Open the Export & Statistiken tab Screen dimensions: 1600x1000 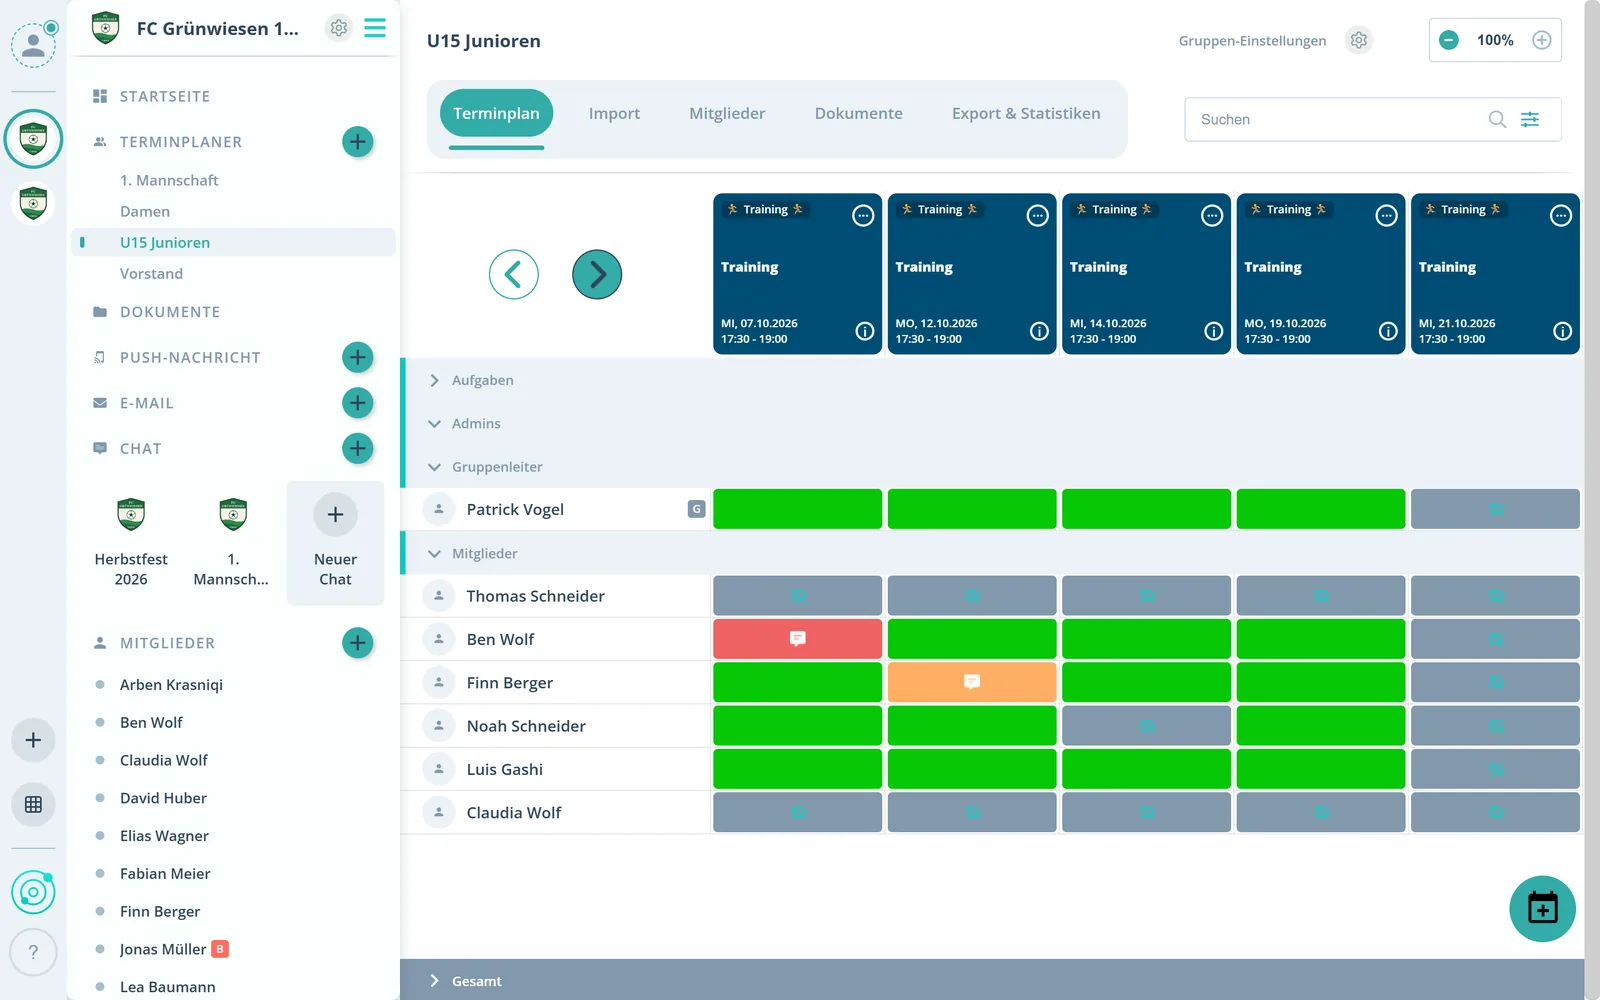[1026, 114]
